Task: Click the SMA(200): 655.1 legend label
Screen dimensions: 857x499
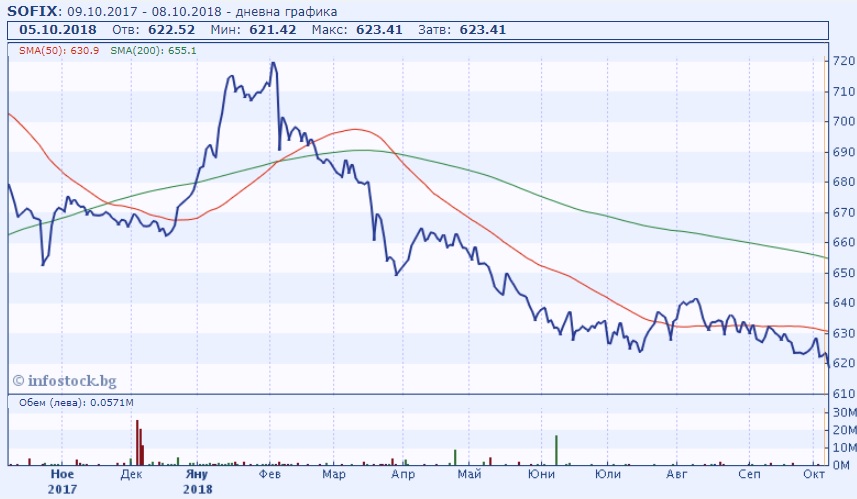Action: [153, 50]
